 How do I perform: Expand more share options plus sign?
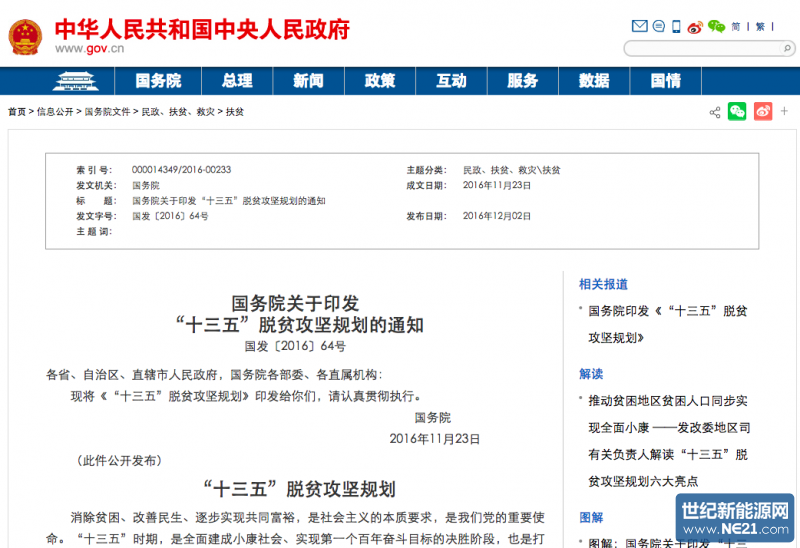coord(785,112)
